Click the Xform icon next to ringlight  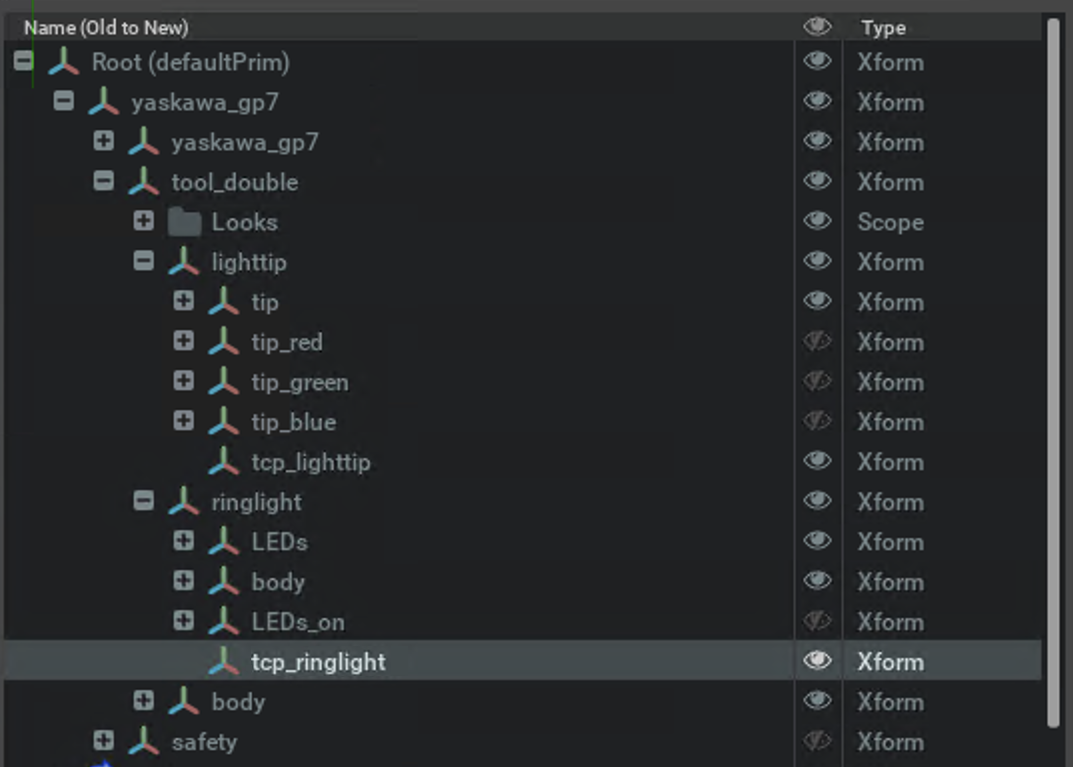coord(184,502)
